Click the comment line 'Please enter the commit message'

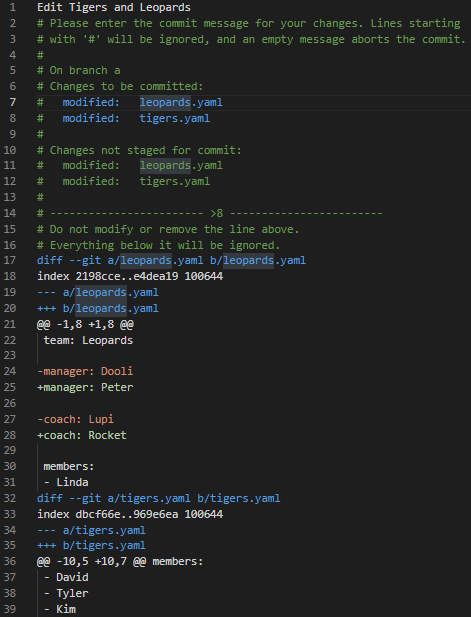pos(249,23)
